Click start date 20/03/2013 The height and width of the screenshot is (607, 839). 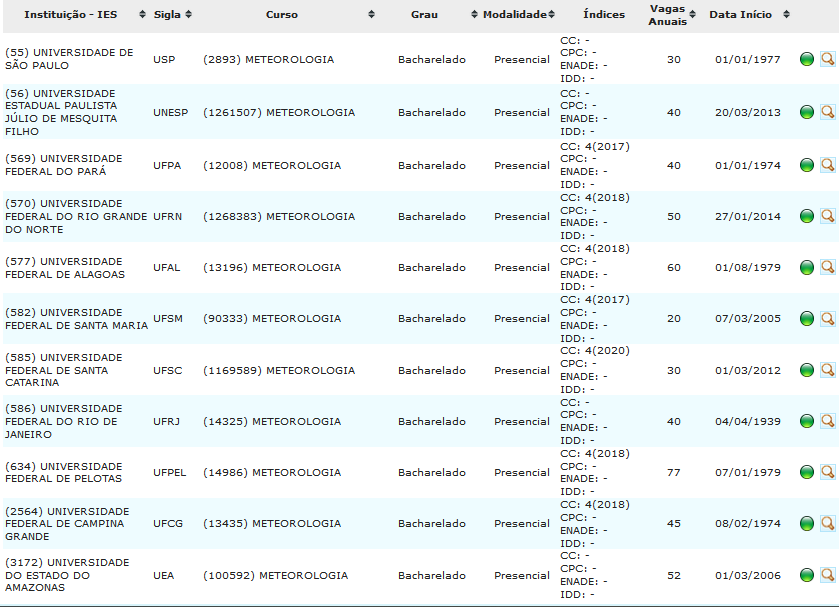[x=748, y=112]
